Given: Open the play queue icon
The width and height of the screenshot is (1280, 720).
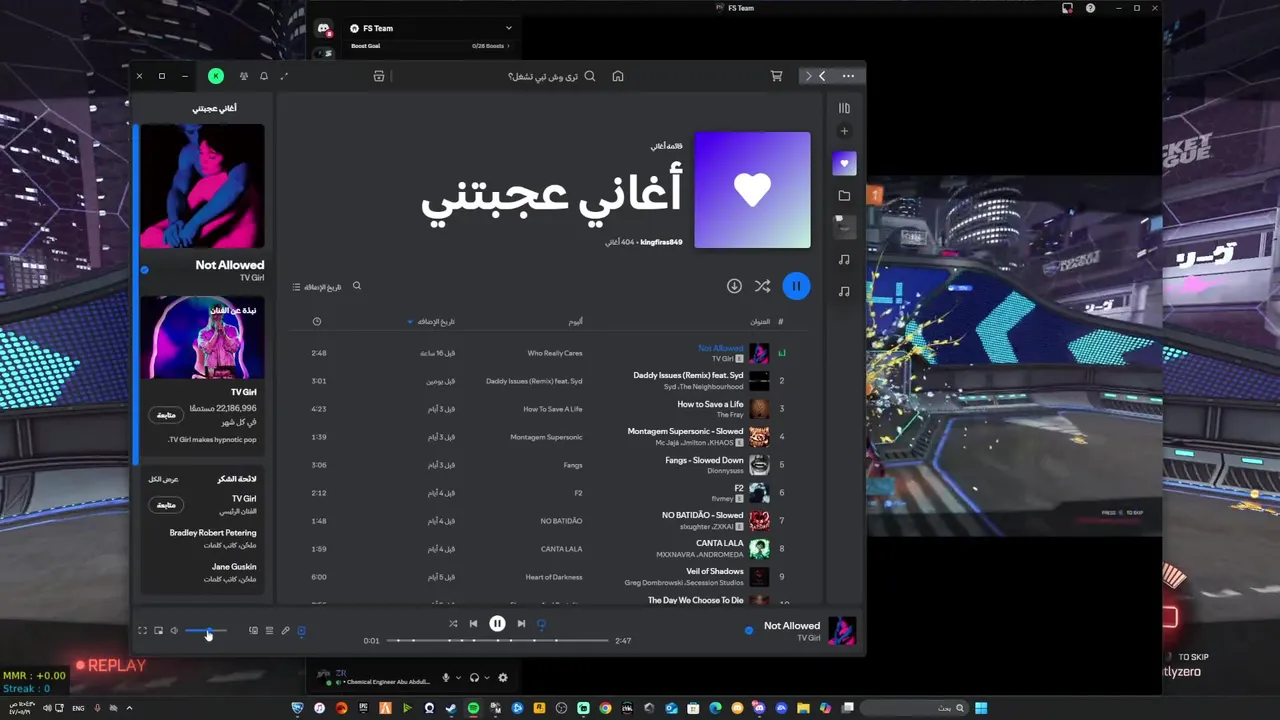Looking at the screenshot, I should coord(269,631).
